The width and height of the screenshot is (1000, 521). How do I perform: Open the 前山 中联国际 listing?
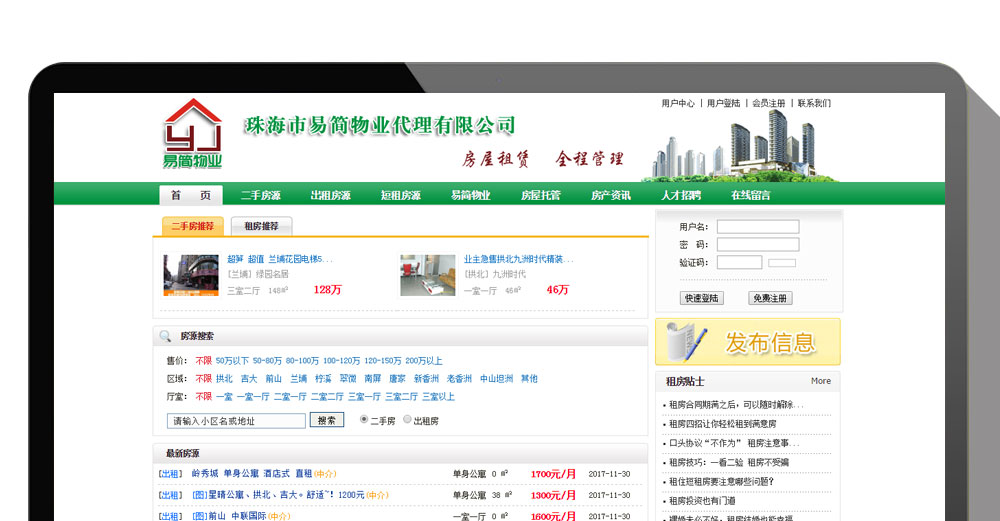pos(229,516)
